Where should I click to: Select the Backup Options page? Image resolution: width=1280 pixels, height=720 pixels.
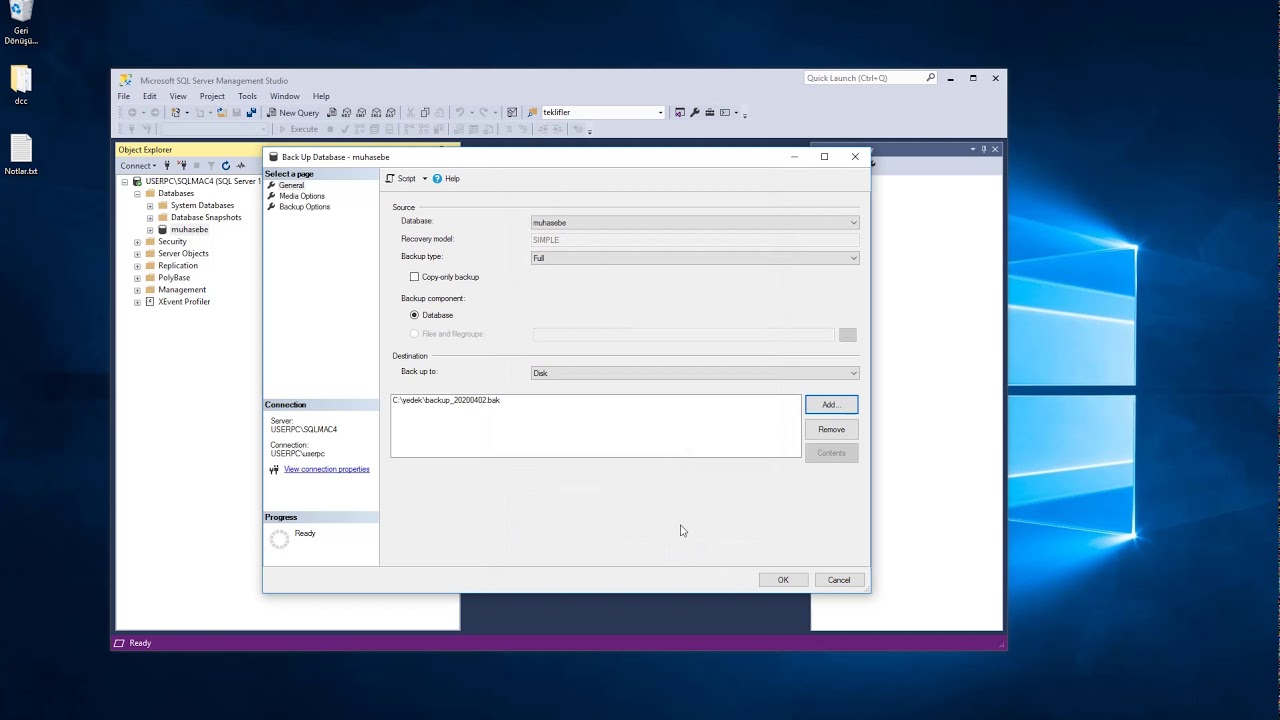point(304,207)
